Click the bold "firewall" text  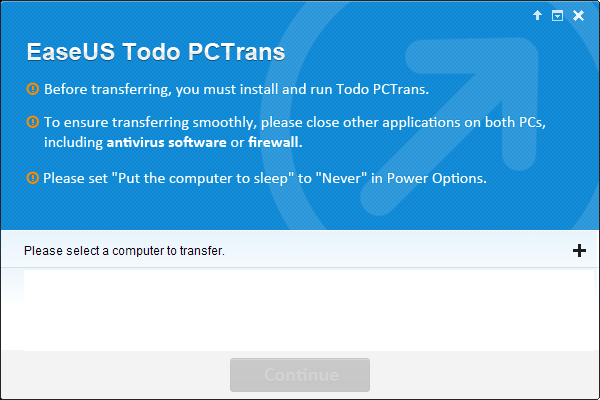click(x=274, y=143)
